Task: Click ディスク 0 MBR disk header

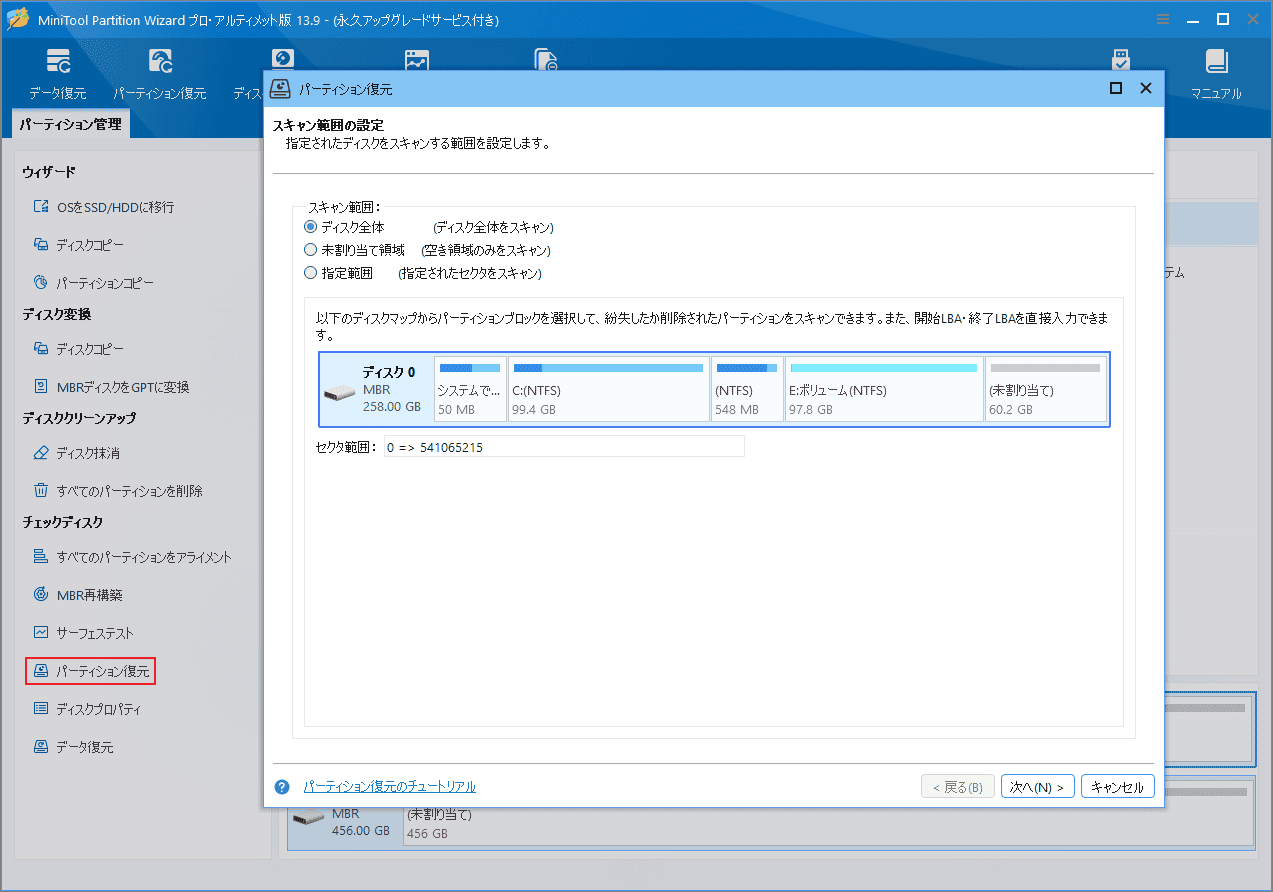Action: click(375, 389)
